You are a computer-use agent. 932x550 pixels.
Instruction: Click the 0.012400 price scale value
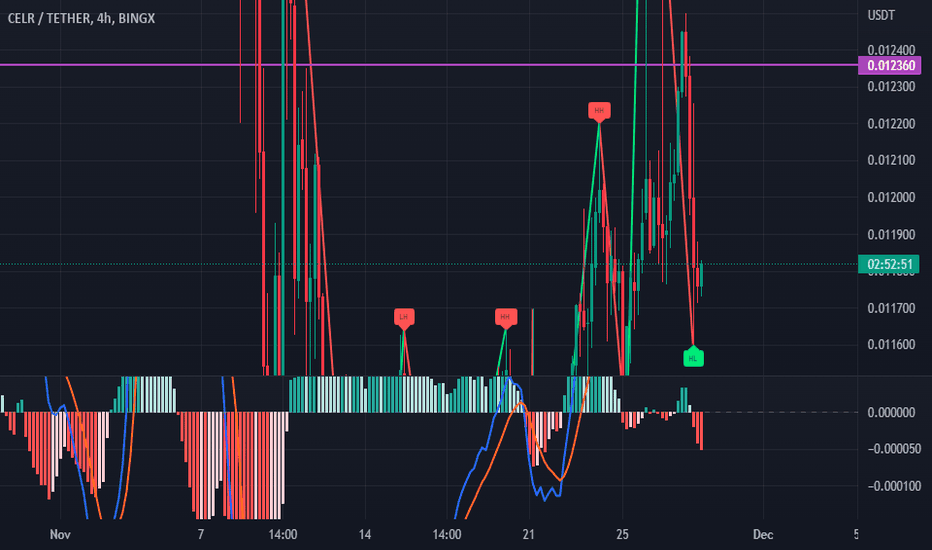[x=891, y=50]
